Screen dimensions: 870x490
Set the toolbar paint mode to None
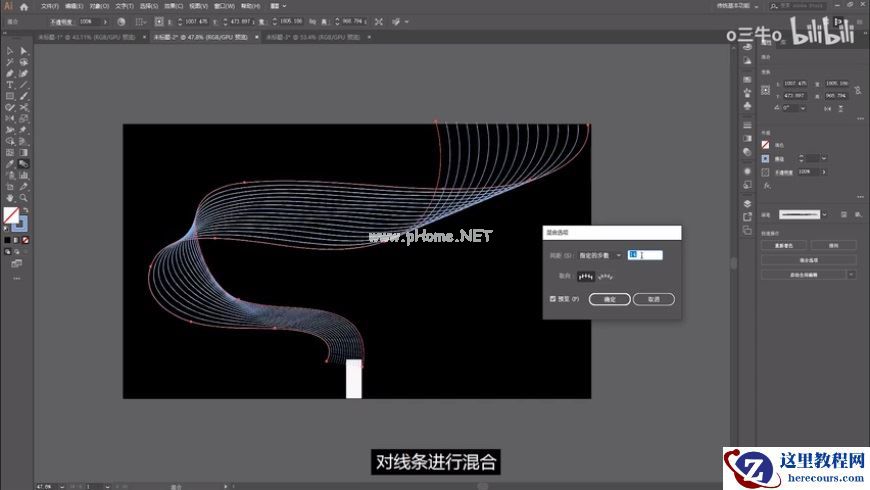point(25,240)
